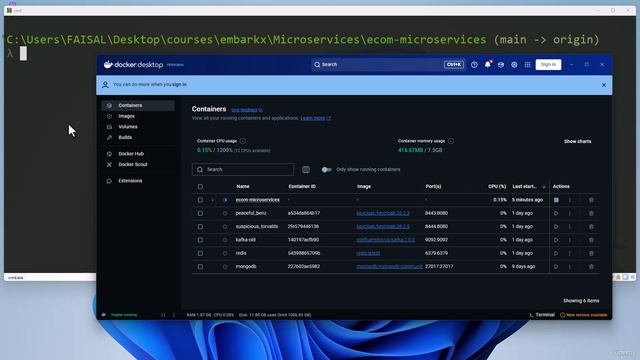Open the Learn more link
This screenshot has width=640, height=360.
coord(316,118)
